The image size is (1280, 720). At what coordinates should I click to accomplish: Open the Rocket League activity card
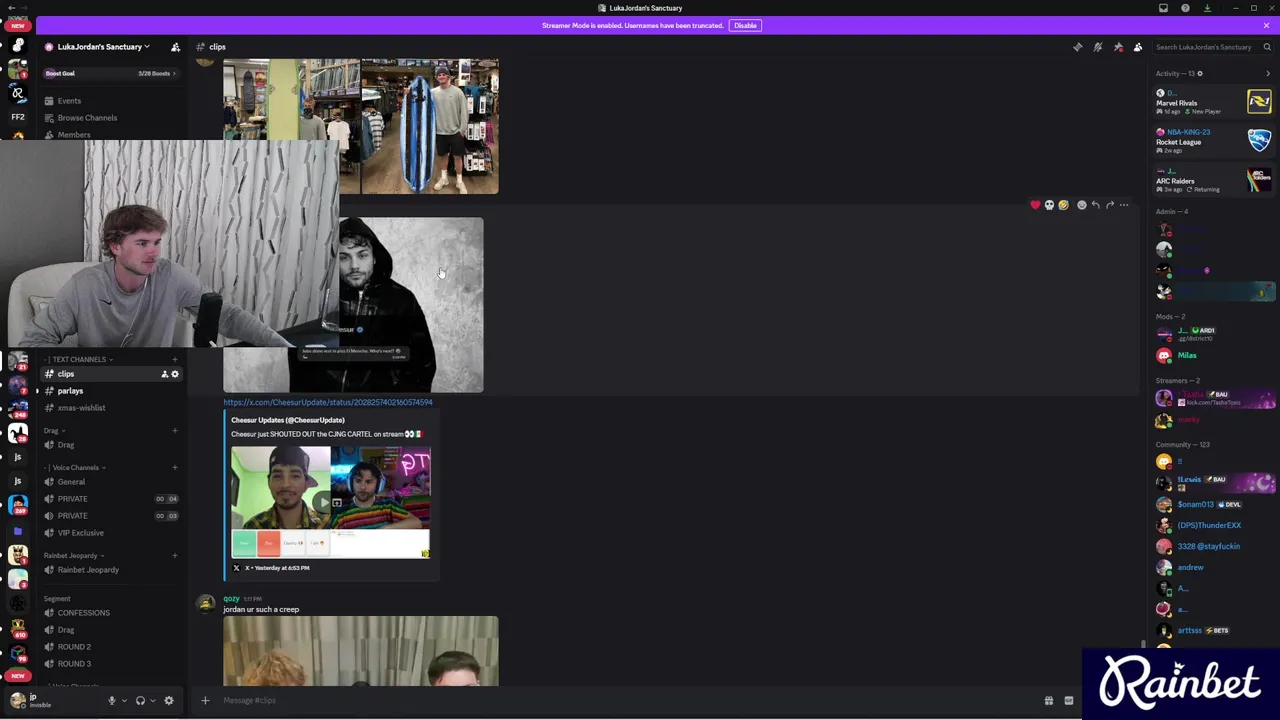1213,141
